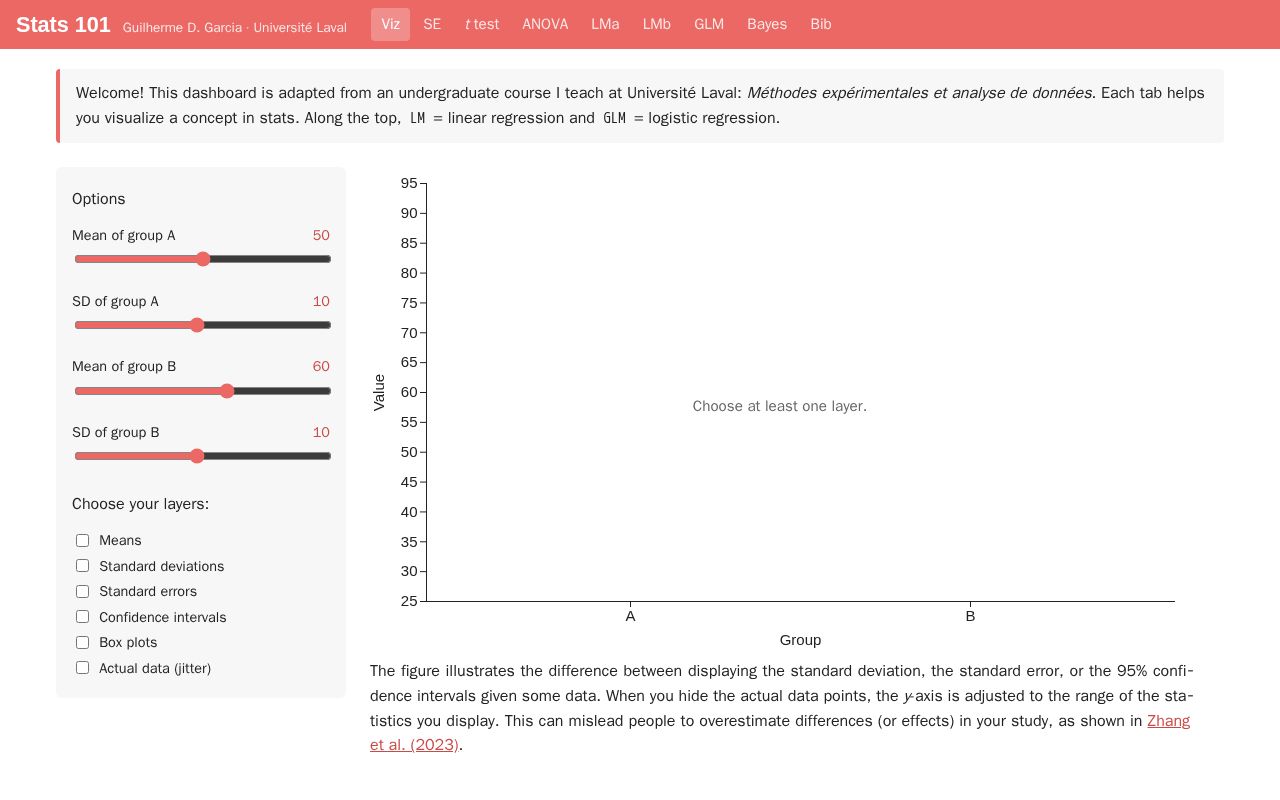Click the SD of group A slider handle
Viewport: 1280px width, 800px height.
point(197,325)
